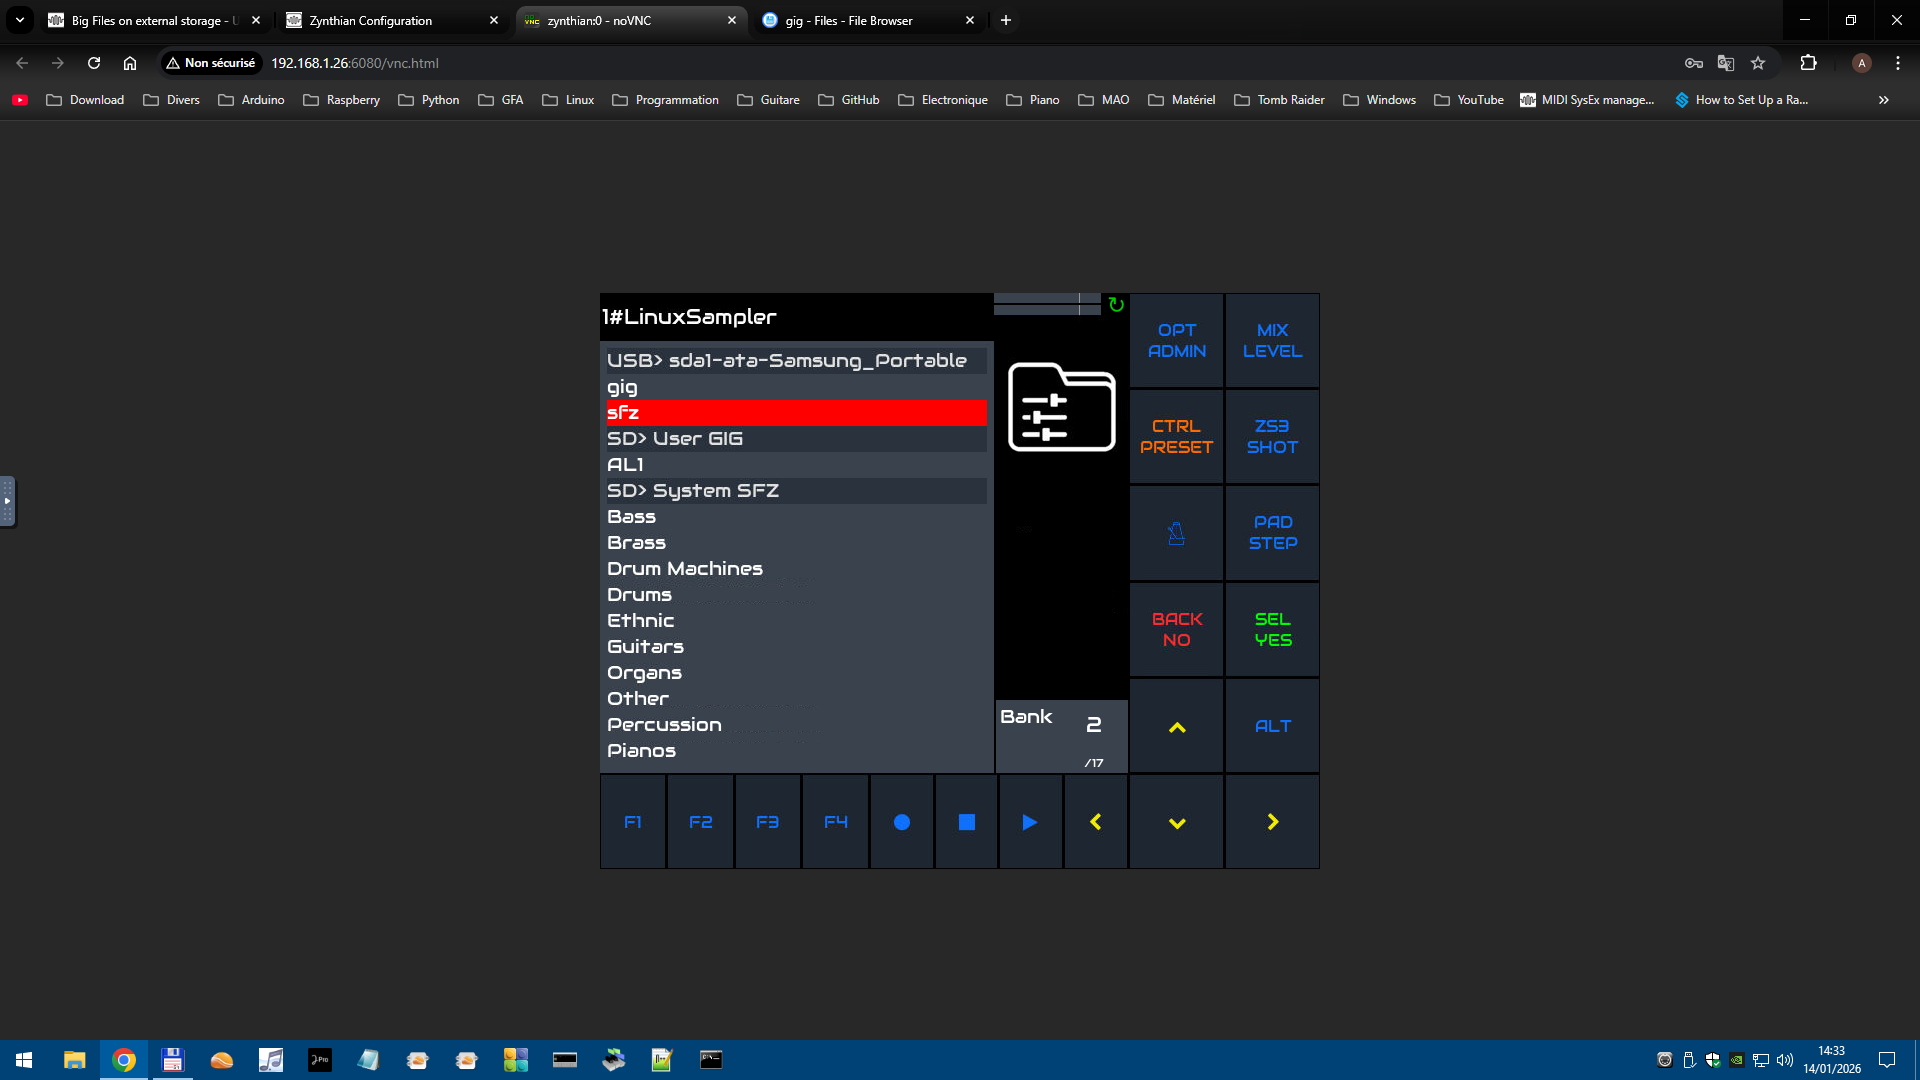Click the metronome icon button
Screen dimensions: 1920x1080
[x=1176, y=533]
